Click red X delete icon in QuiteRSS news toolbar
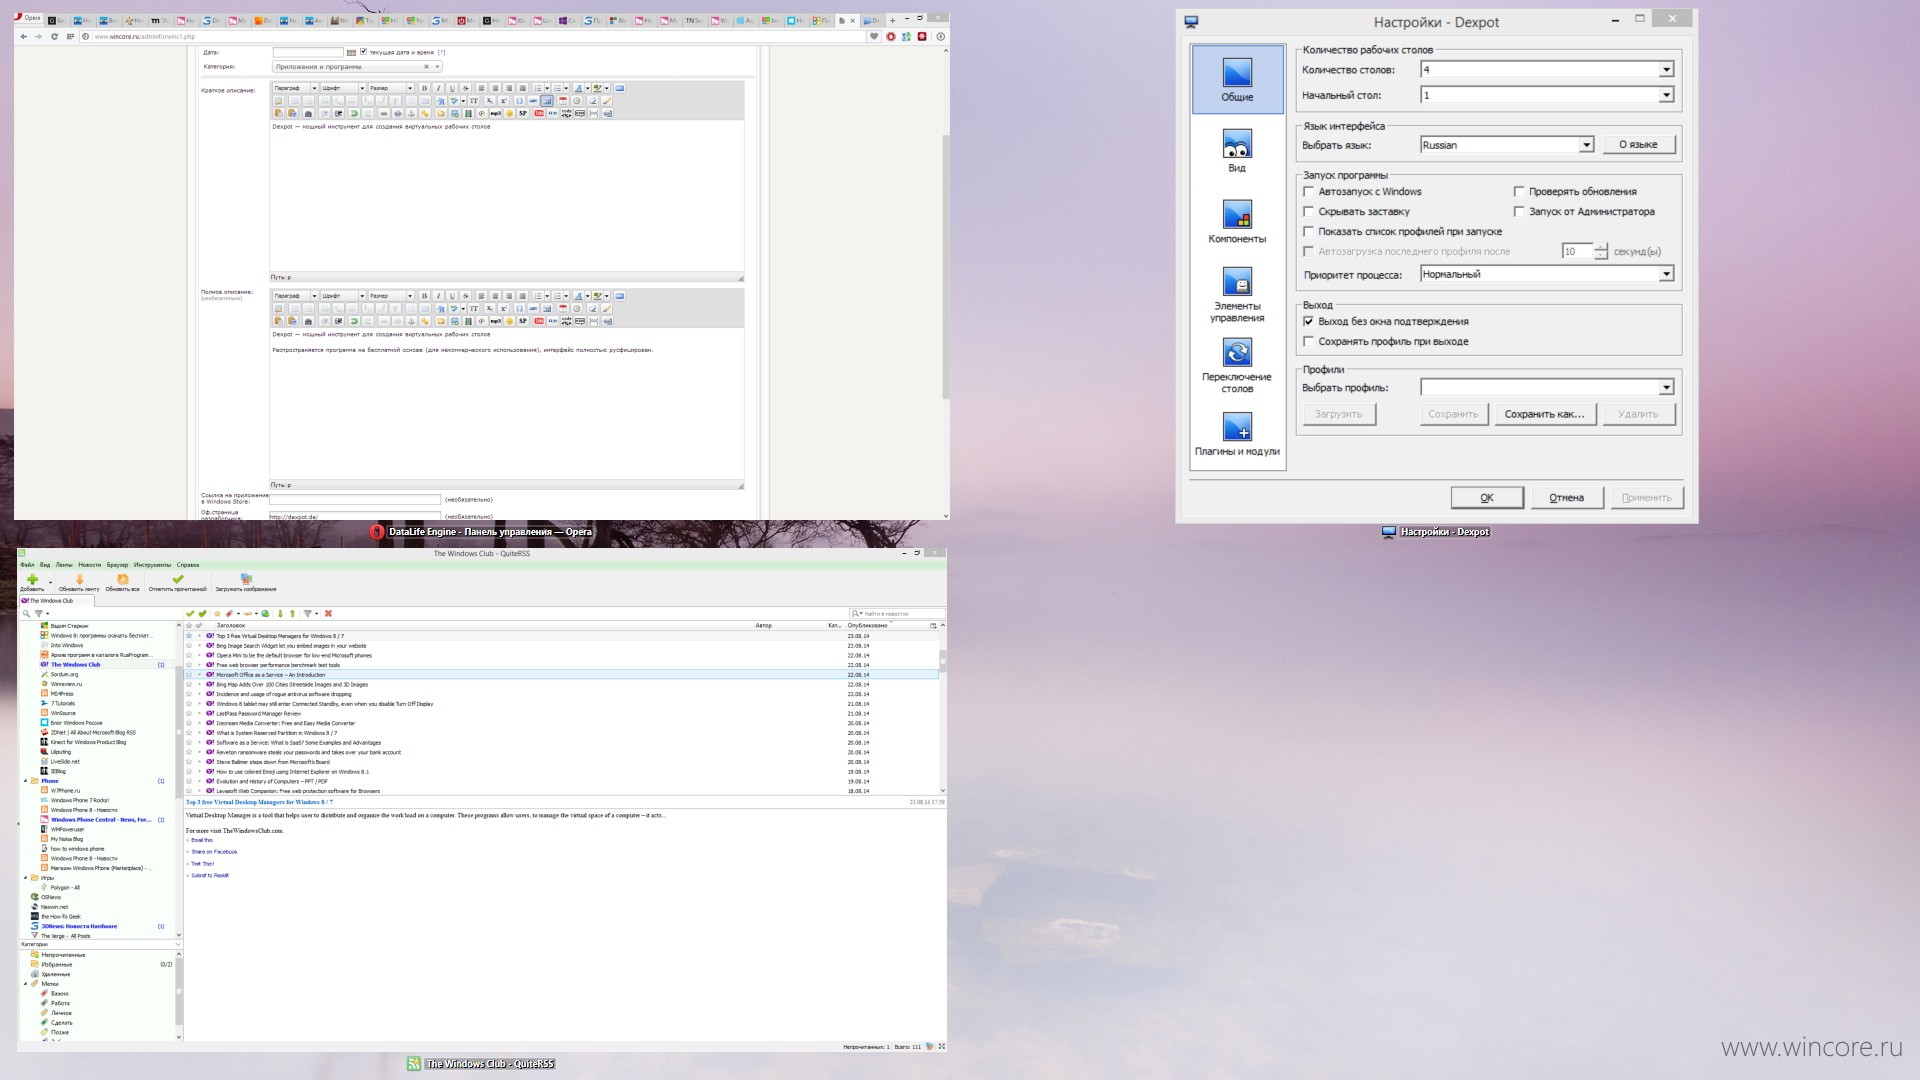The width and height of the screenshot is (1920, 1080). tap(328, 614)
